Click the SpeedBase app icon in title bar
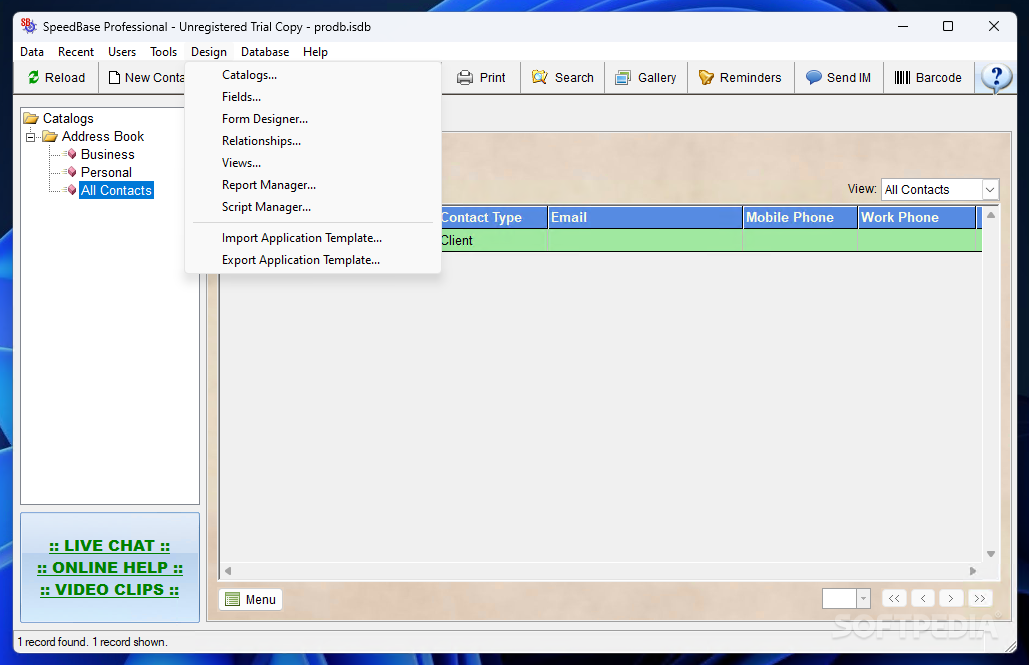1029x665 pixels. coord(28,26)
